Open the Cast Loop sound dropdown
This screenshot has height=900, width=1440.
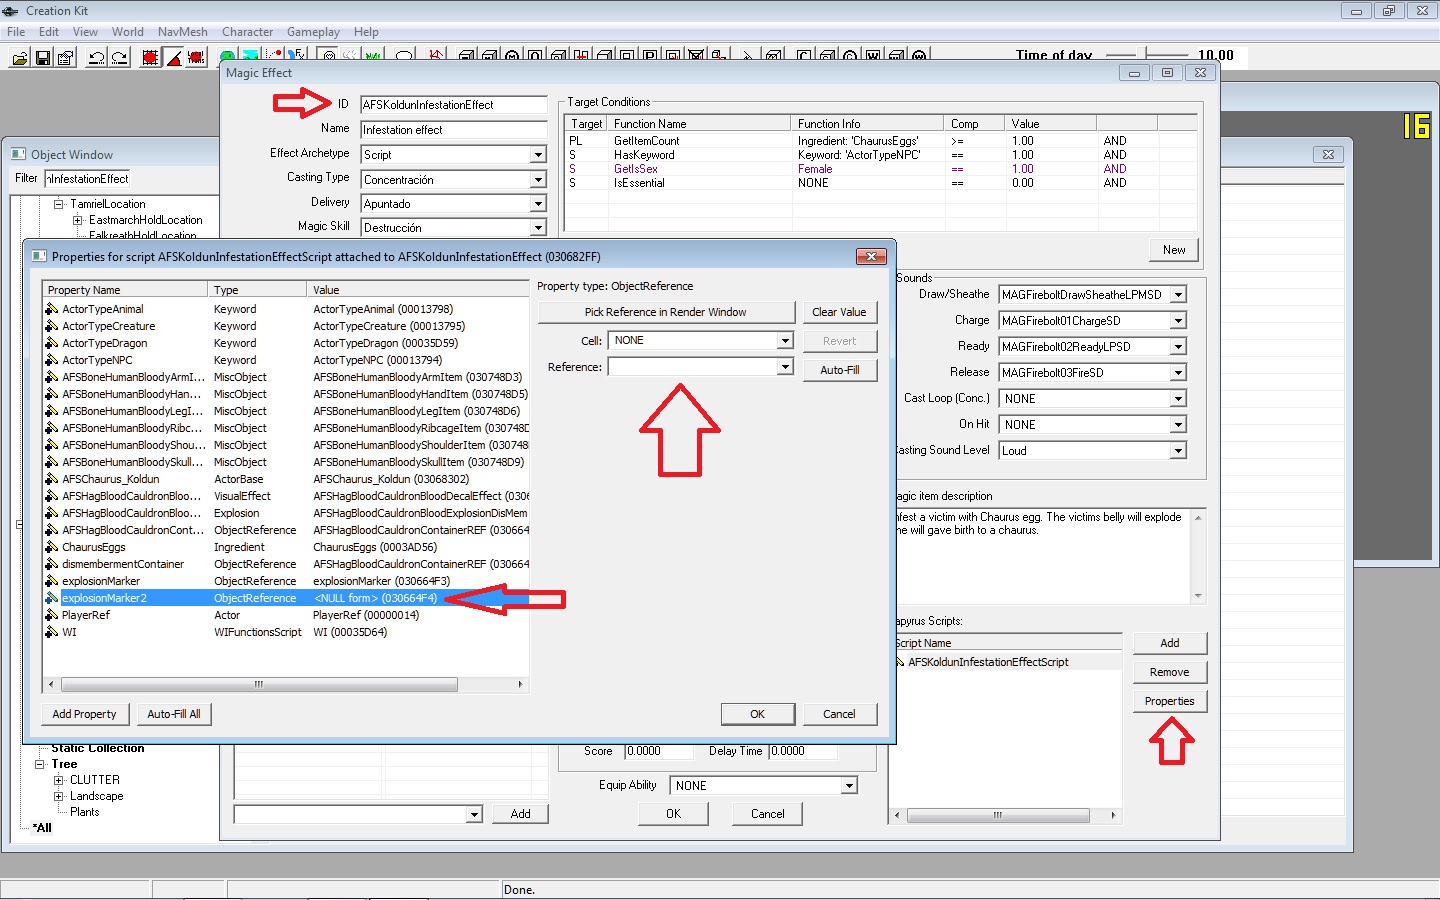click(1178, 399)
